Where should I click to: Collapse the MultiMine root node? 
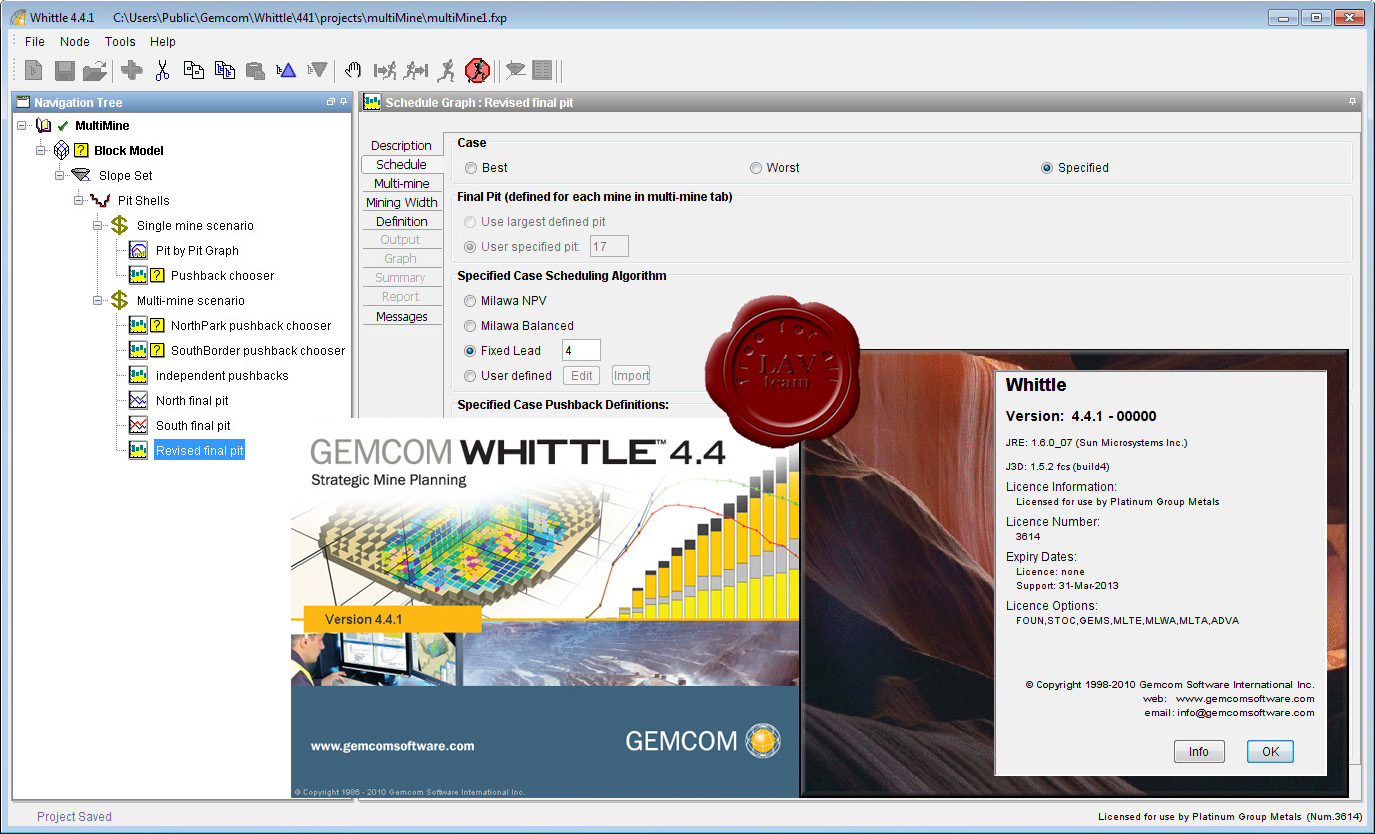click(x=23, y=126)
